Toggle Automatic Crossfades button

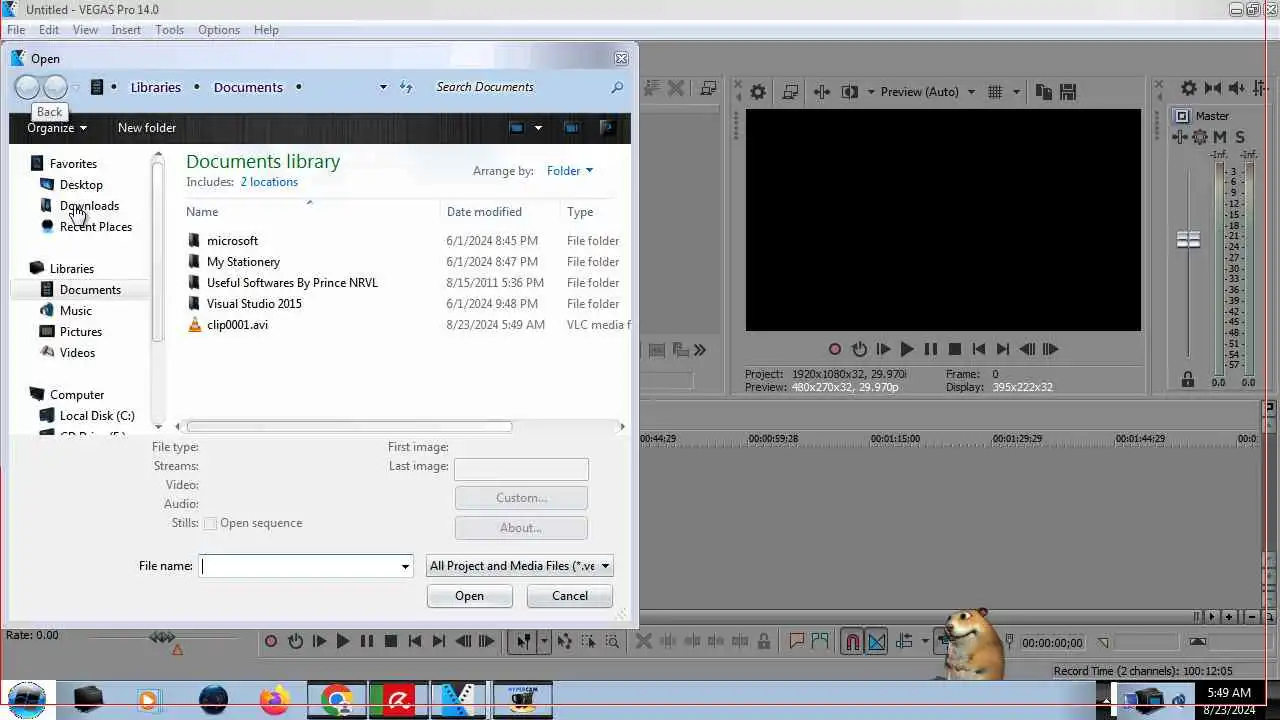tap(876, 642)
